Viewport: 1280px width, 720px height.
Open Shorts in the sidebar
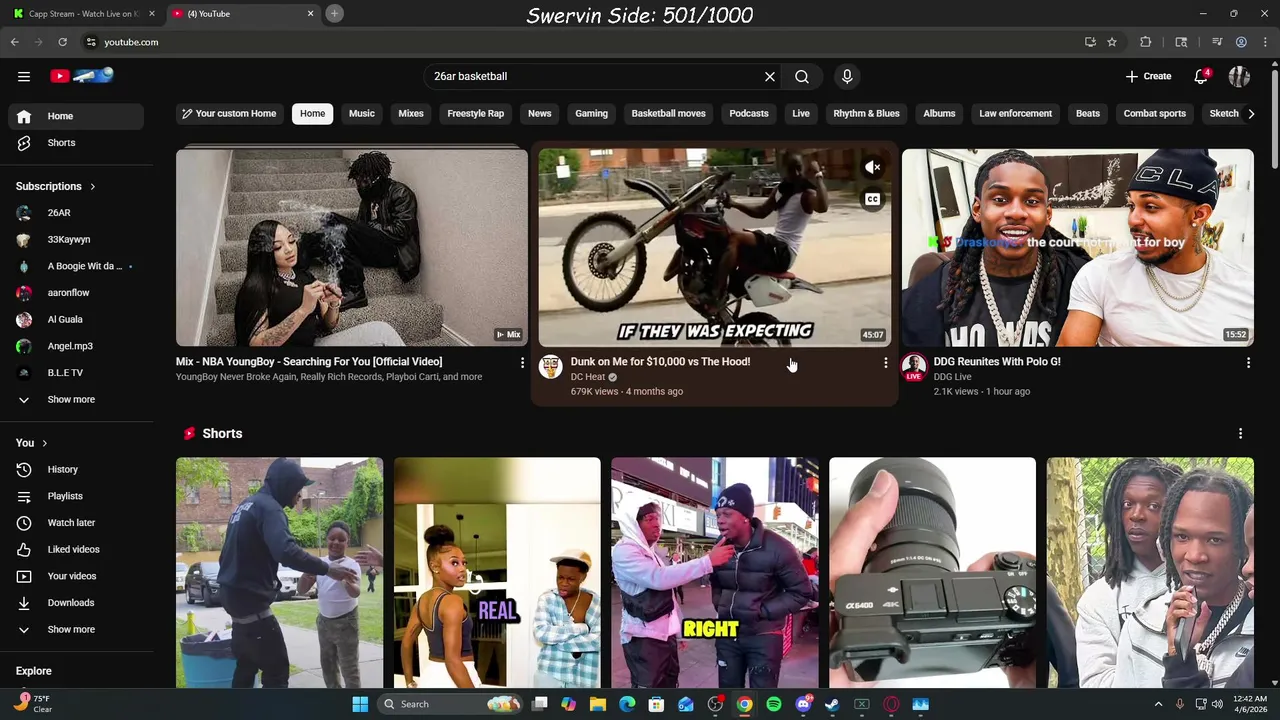point(76,143)
